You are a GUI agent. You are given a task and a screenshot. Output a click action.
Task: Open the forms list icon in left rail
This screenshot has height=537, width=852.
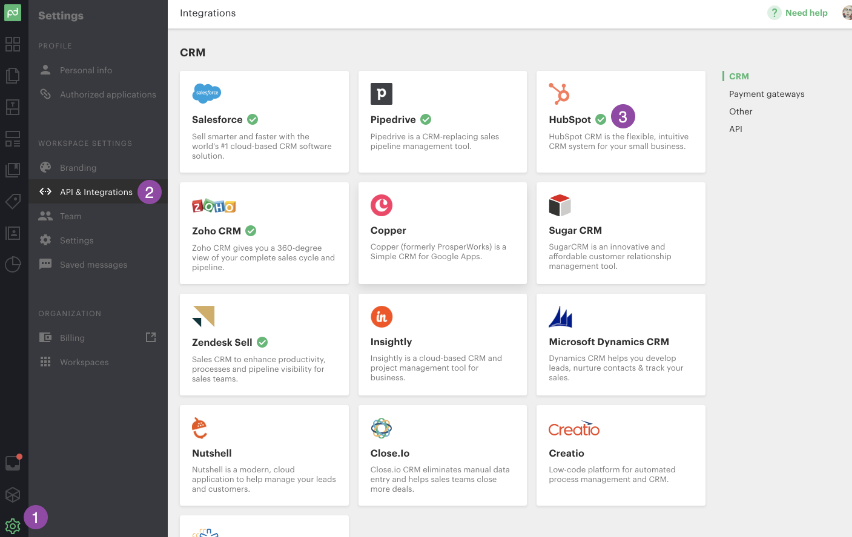pyautogui.click(x=12, y=139)
